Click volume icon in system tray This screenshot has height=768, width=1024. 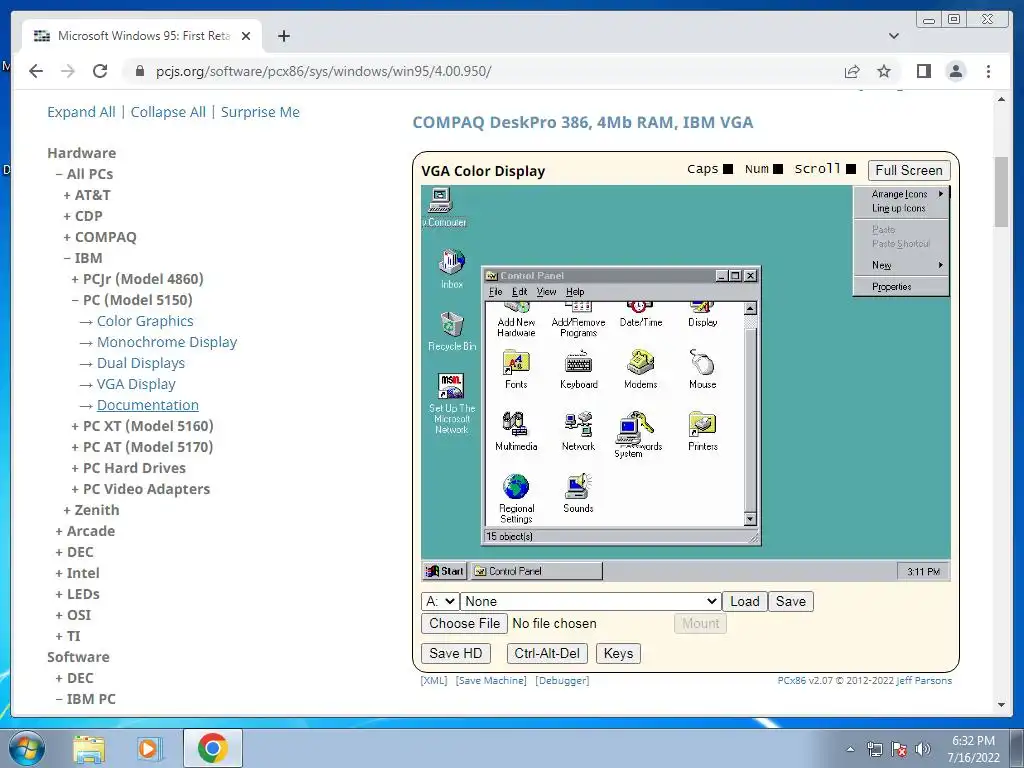pyautogui.click(x=923, y=749)
